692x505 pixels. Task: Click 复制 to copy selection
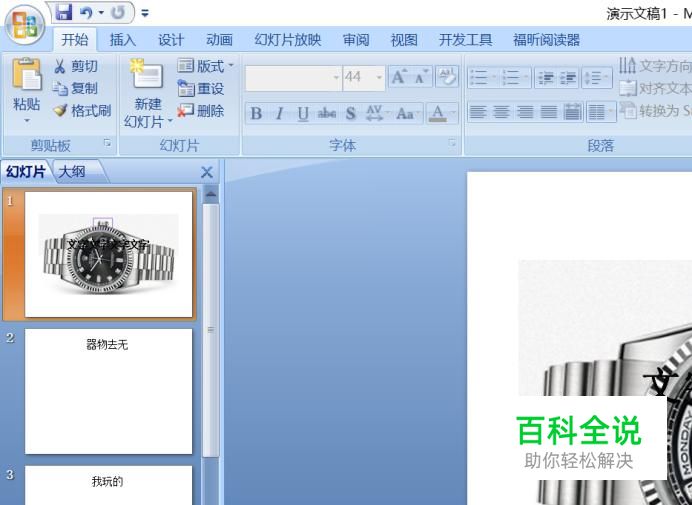click(x=76, y=88)
